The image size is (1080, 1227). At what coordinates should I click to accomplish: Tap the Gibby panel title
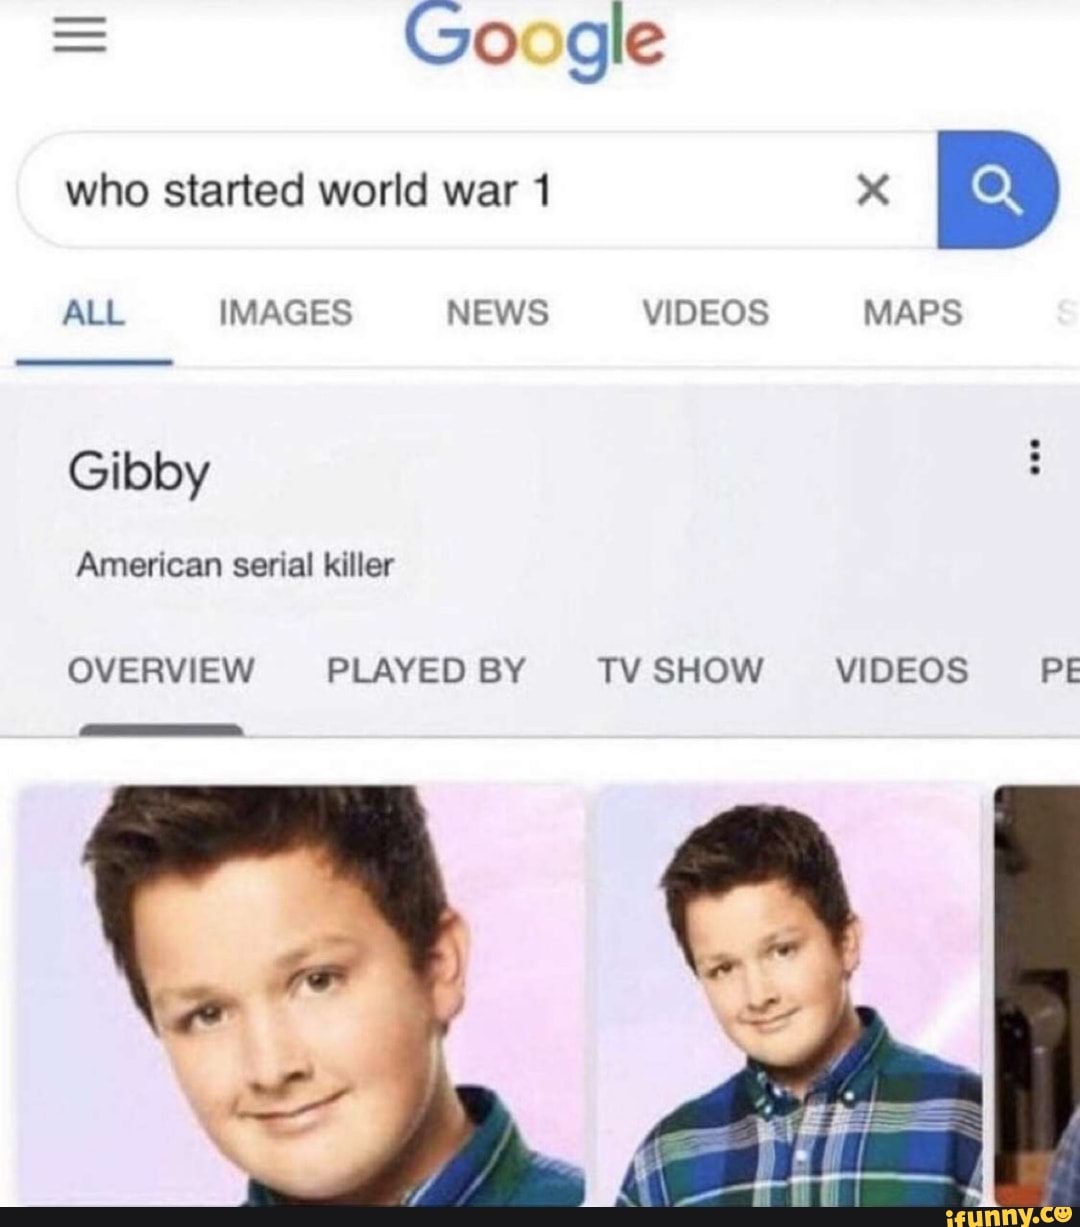(x=139, y=472)
